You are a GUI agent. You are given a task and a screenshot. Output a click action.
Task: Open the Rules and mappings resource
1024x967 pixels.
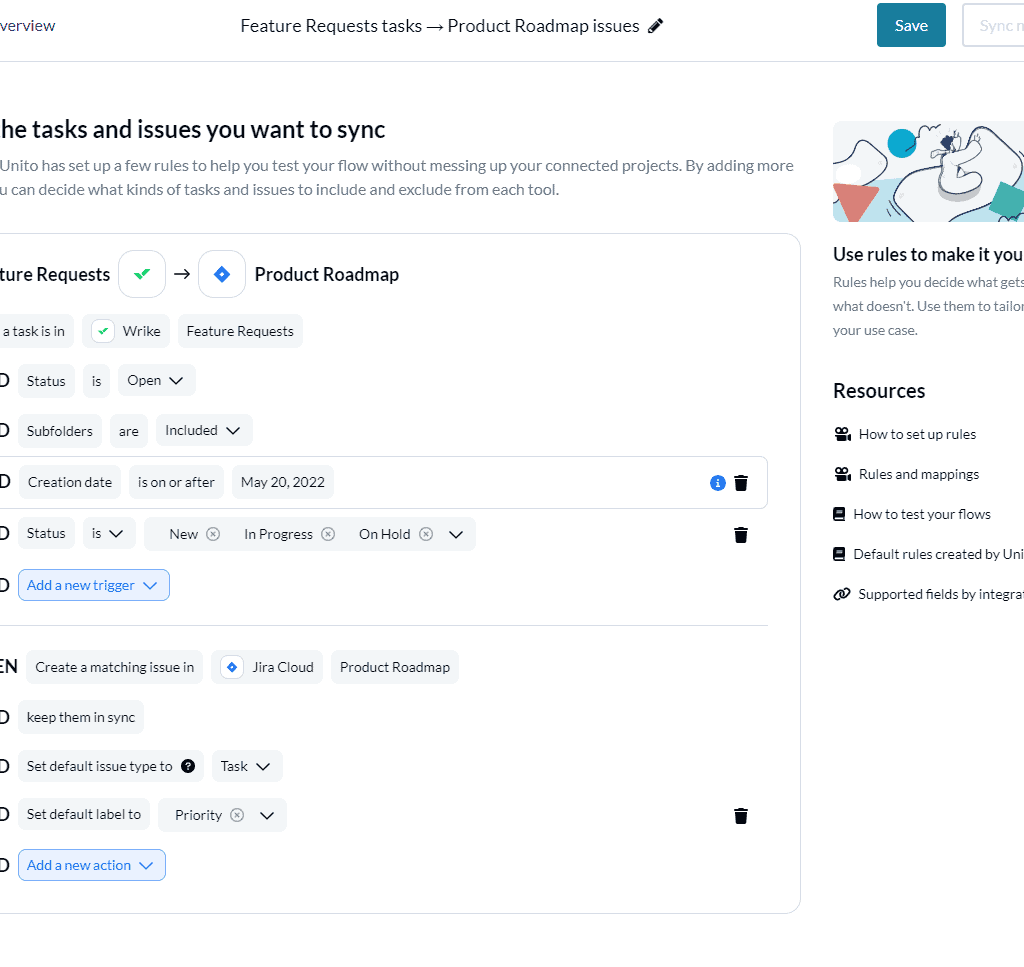coord(919,474)
